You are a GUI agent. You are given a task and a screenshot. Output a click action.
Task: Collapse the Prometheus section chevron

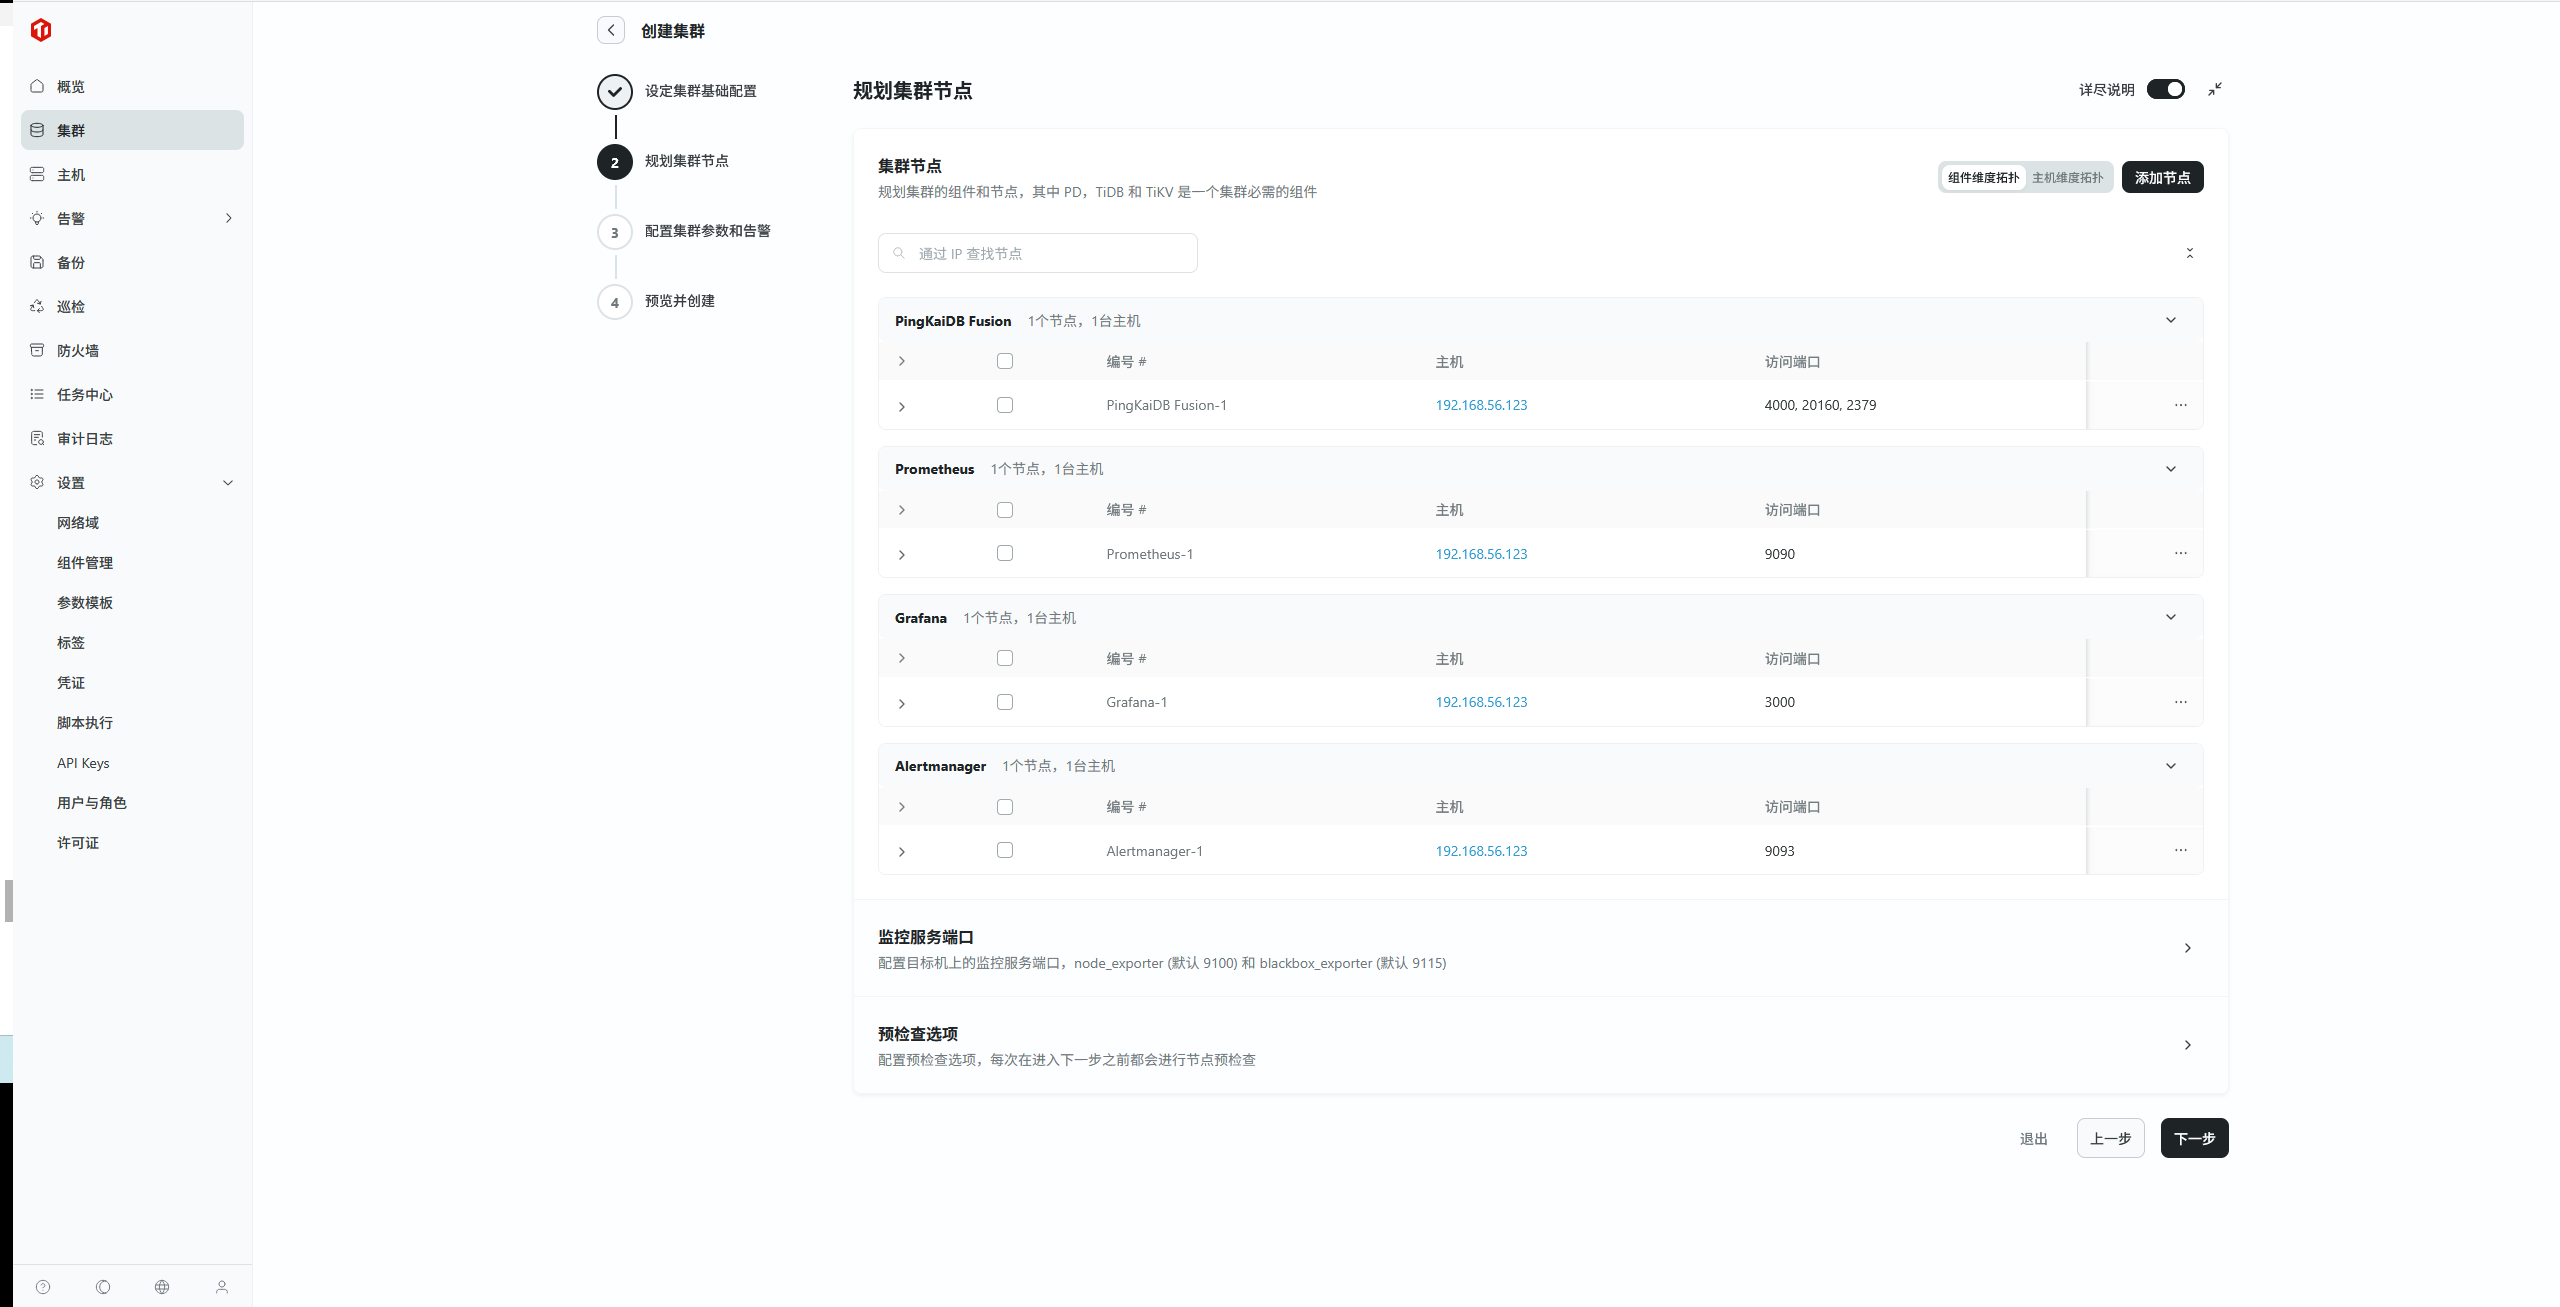(x=2171, y=469)
